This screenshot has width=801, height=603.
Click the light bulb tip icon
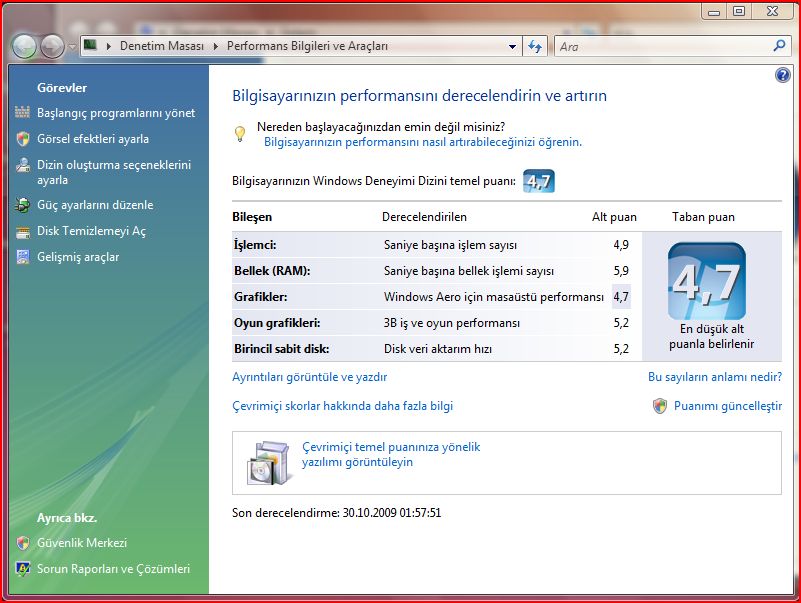pyautogui.click(x=240, y=134)
